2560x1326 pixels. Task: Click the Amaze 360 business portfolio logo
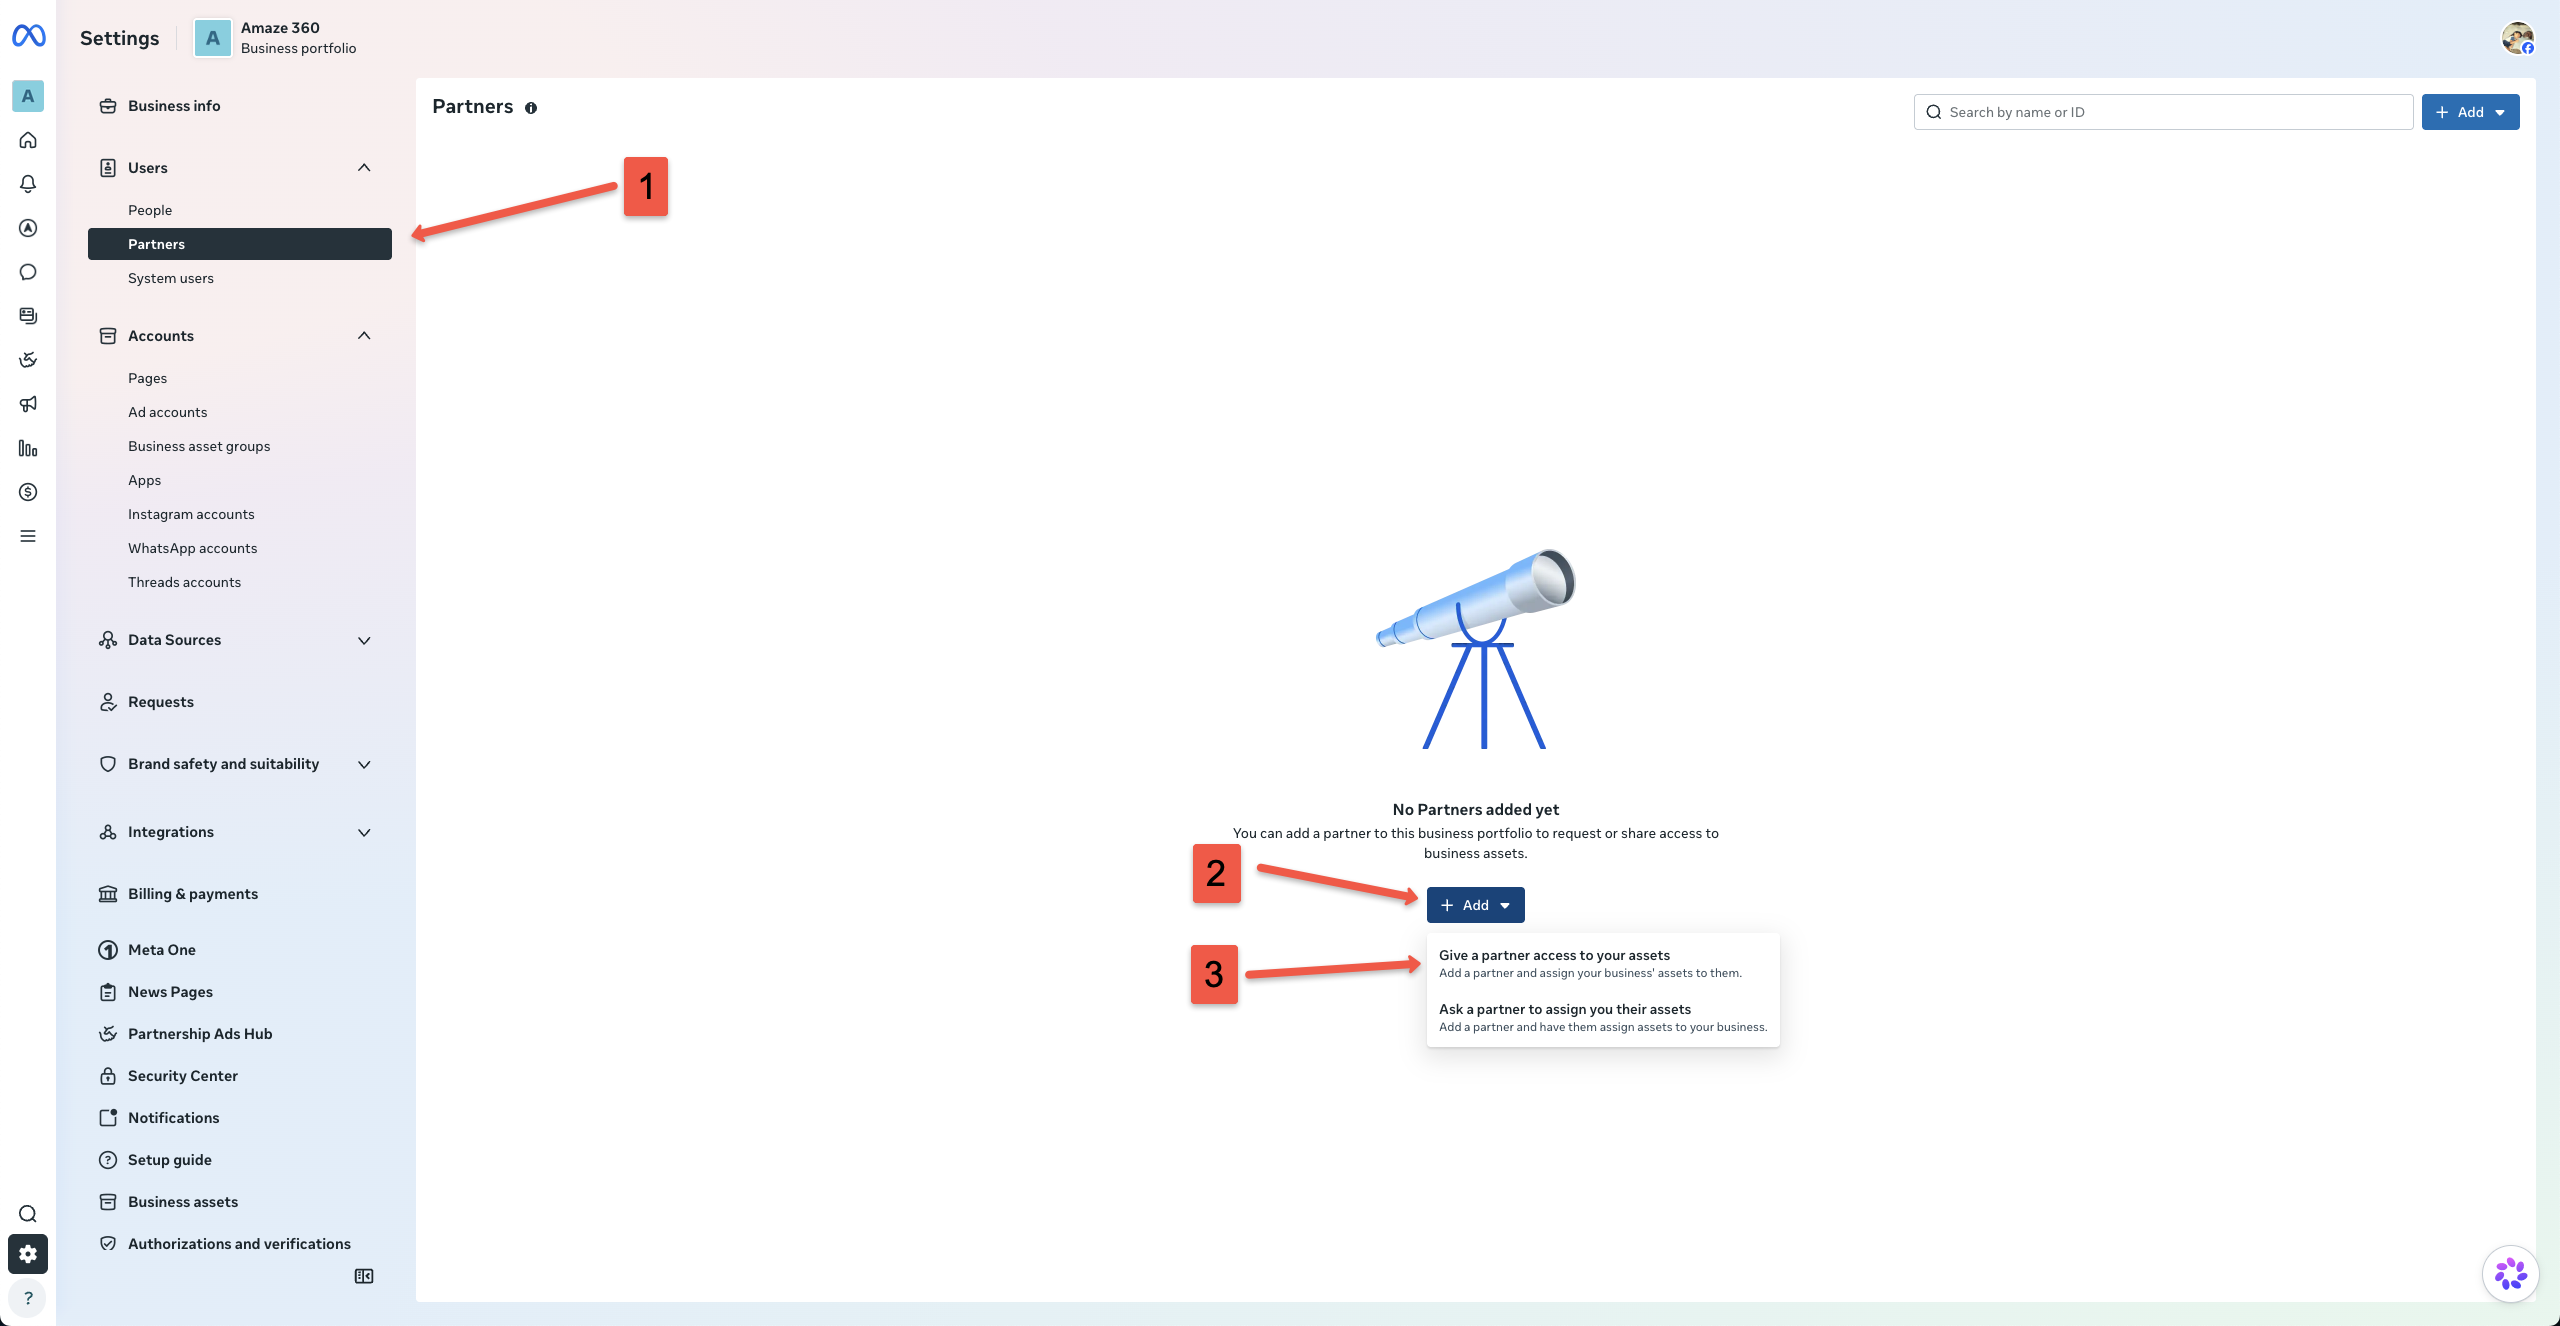click(x=212, y=38)
